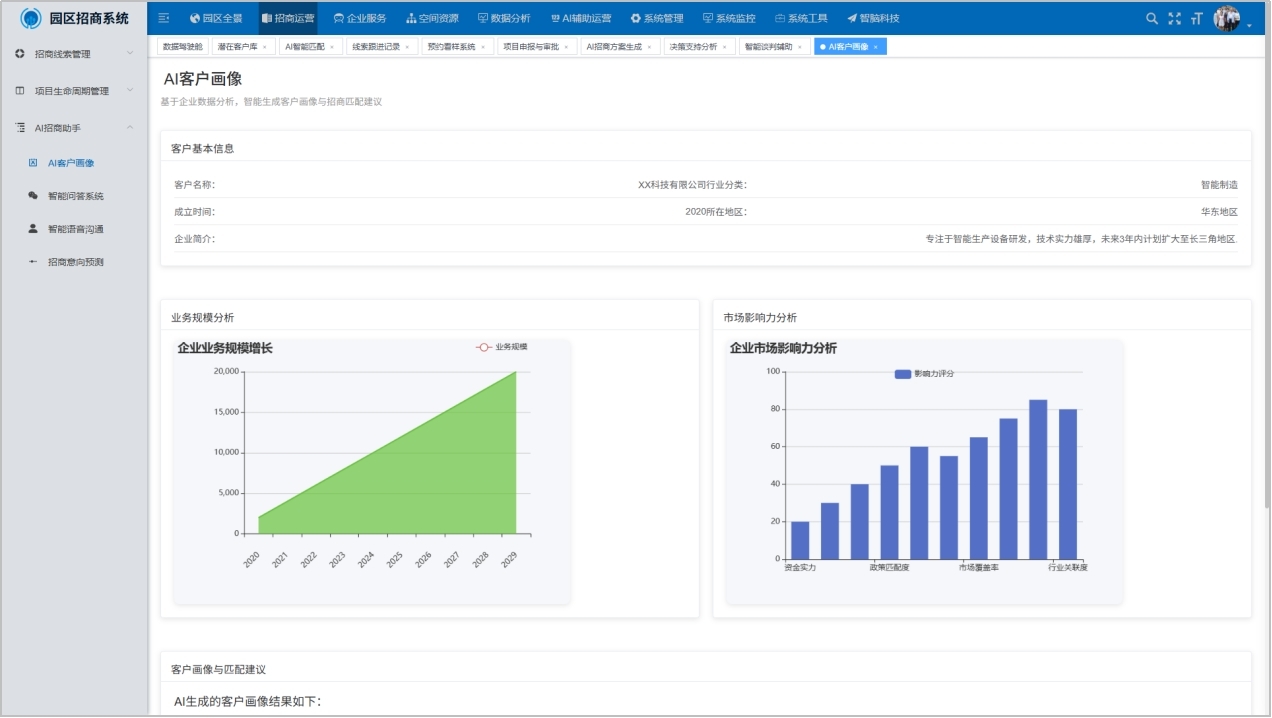Click the user avatar photo

coord(1229,17)
